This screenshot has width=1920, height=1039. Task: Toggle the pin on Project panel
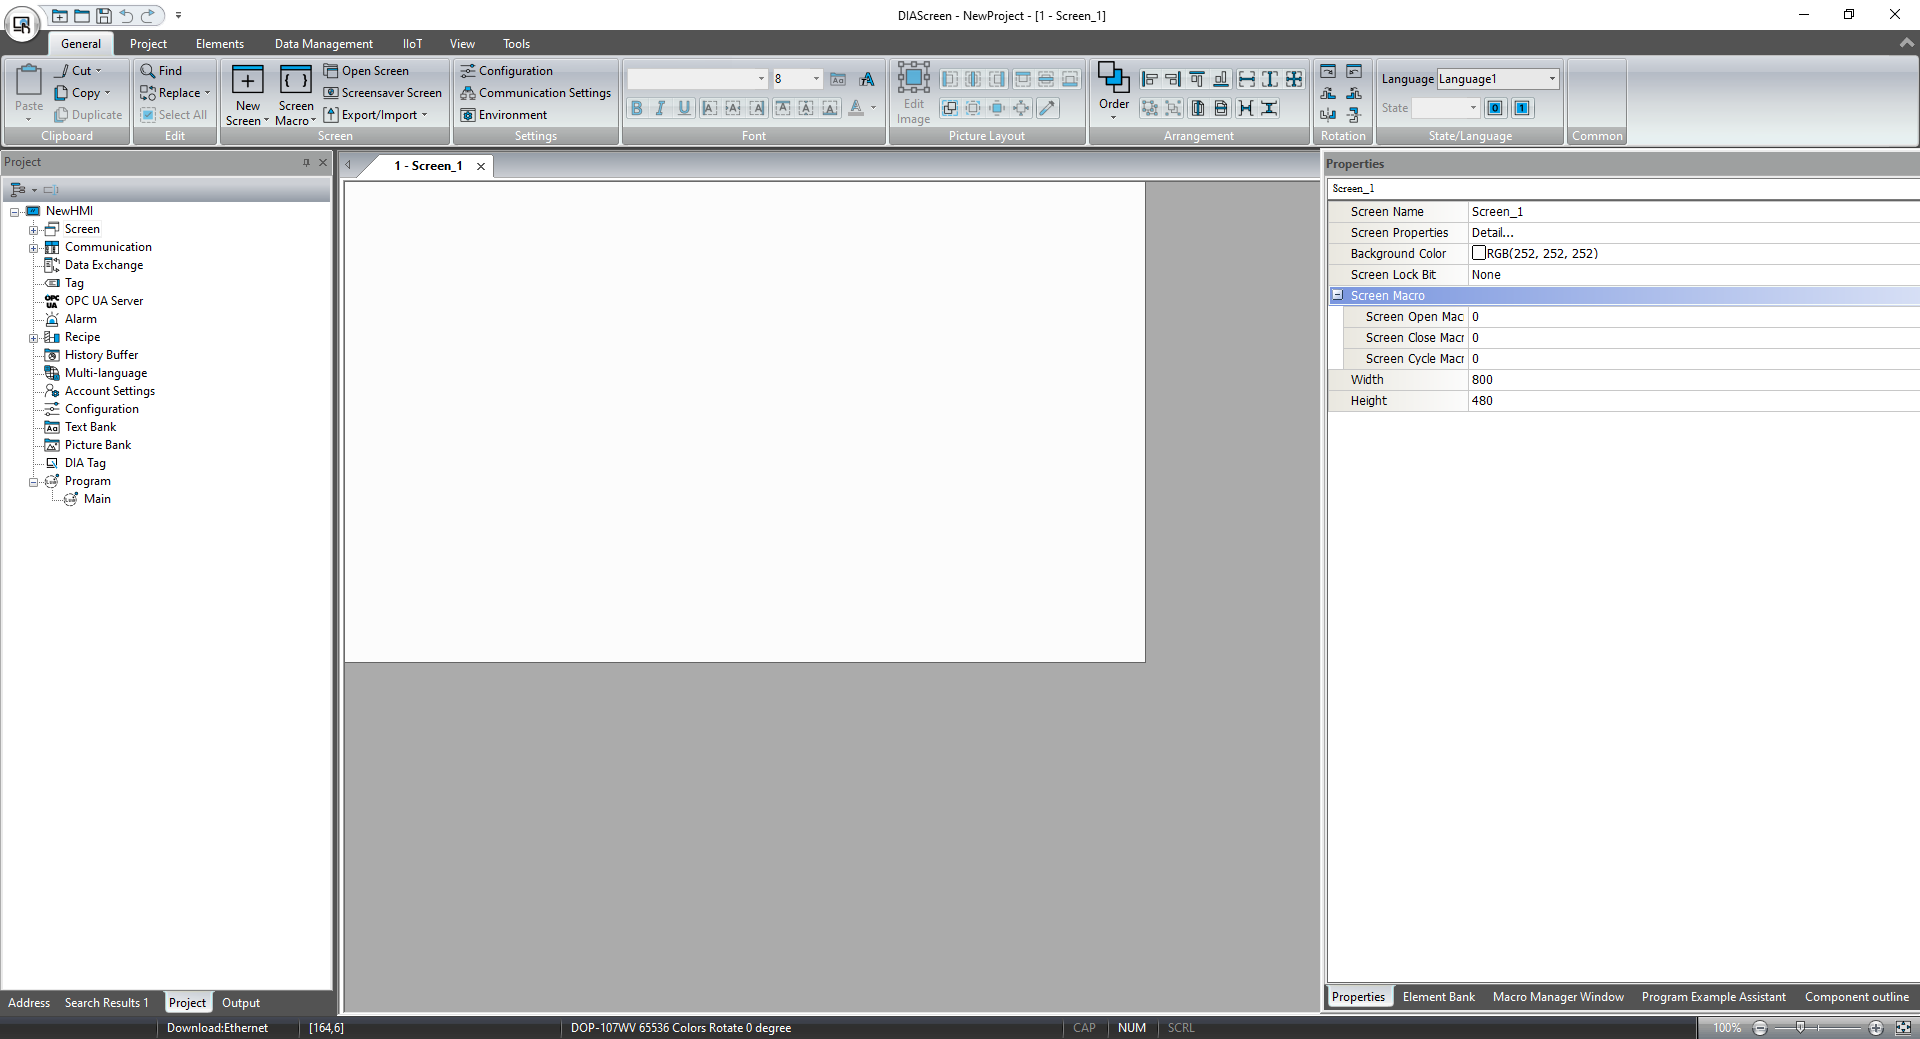(x=306, y=162)
